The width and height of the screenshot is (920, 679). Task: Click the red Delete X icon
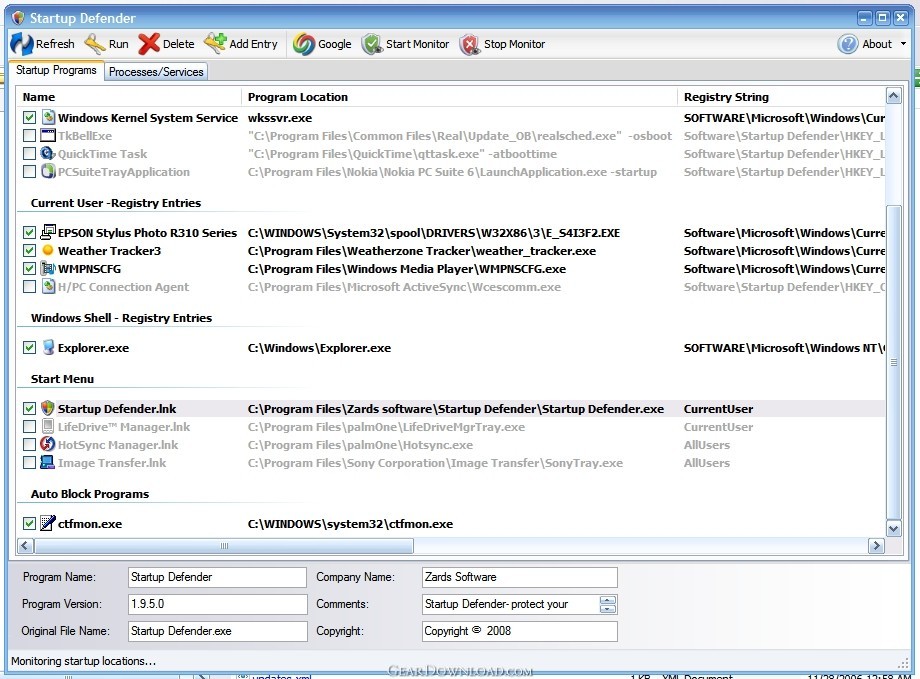[x=148, y=44]
